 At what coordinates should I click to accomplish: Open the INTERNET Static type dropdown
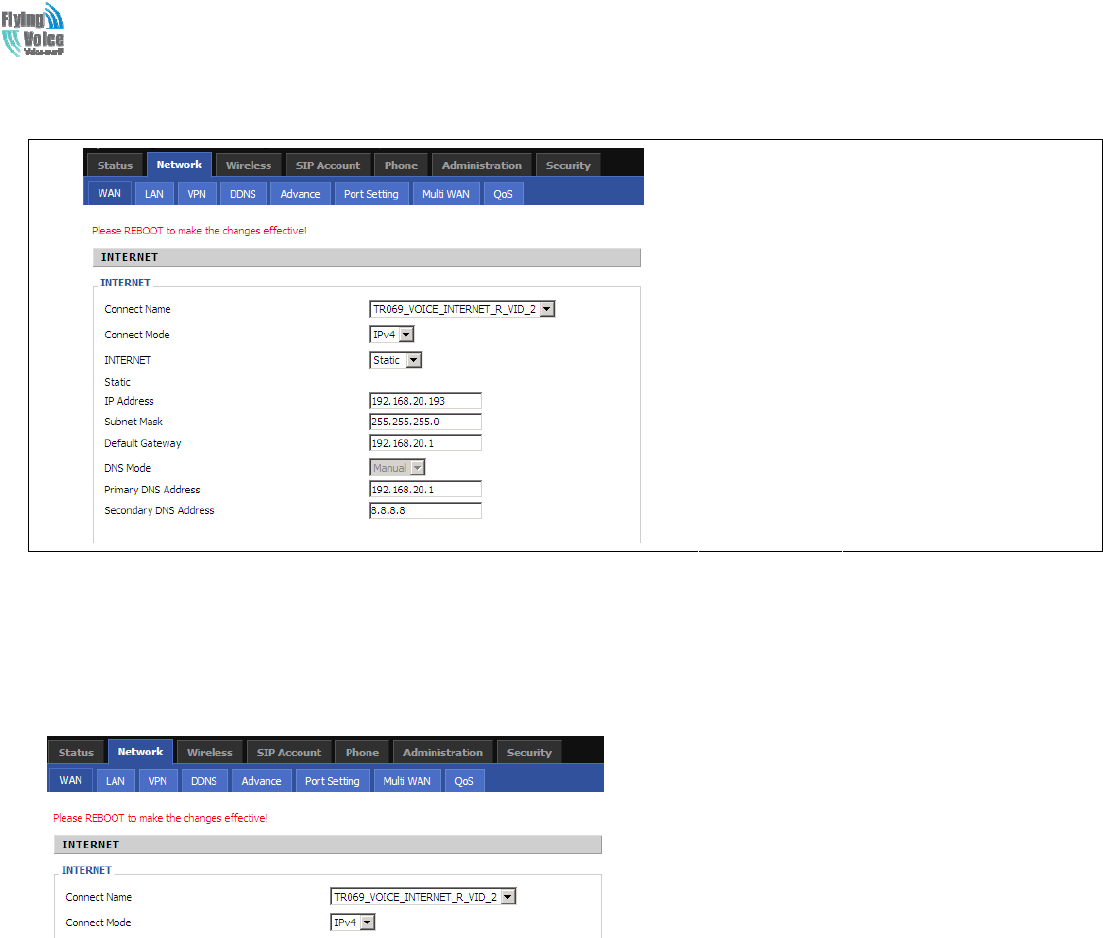[x=395, y=360]
